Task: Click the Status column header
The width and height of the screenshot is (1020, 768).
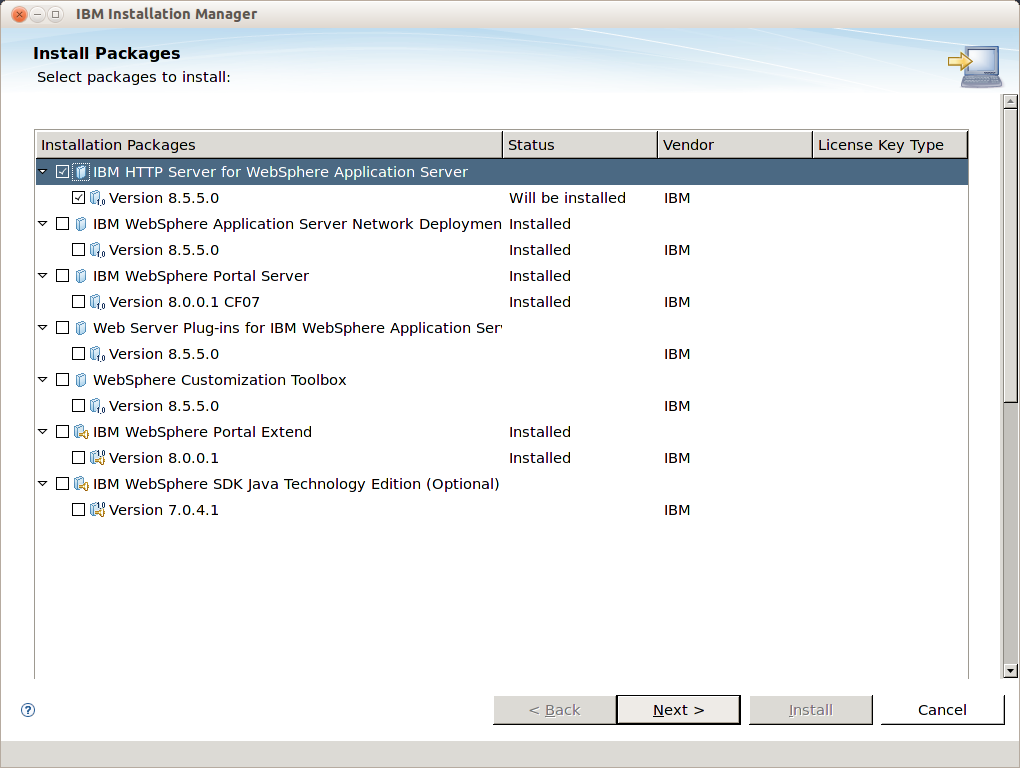Action: pos(580,144)
